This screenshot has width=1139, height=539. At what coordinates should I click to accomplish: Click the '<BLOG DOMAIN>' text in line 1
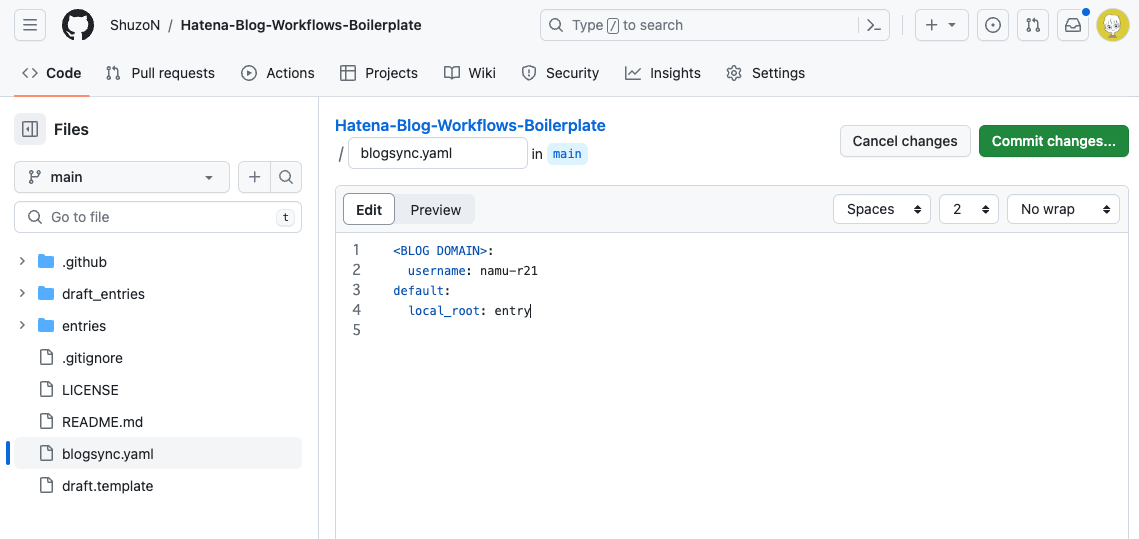click(440, 251)
